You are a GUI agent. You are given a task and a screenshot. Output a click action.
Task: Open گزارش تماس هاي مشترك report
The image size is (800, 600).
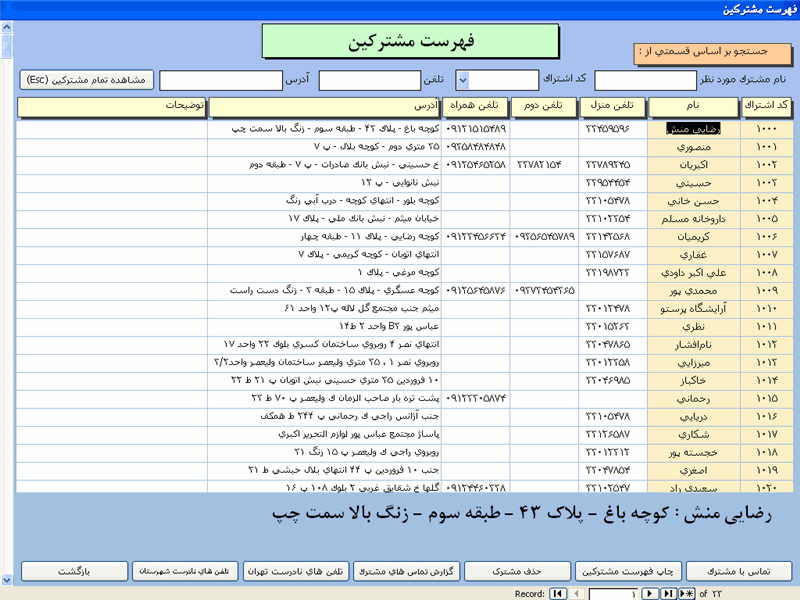[406, 571]
